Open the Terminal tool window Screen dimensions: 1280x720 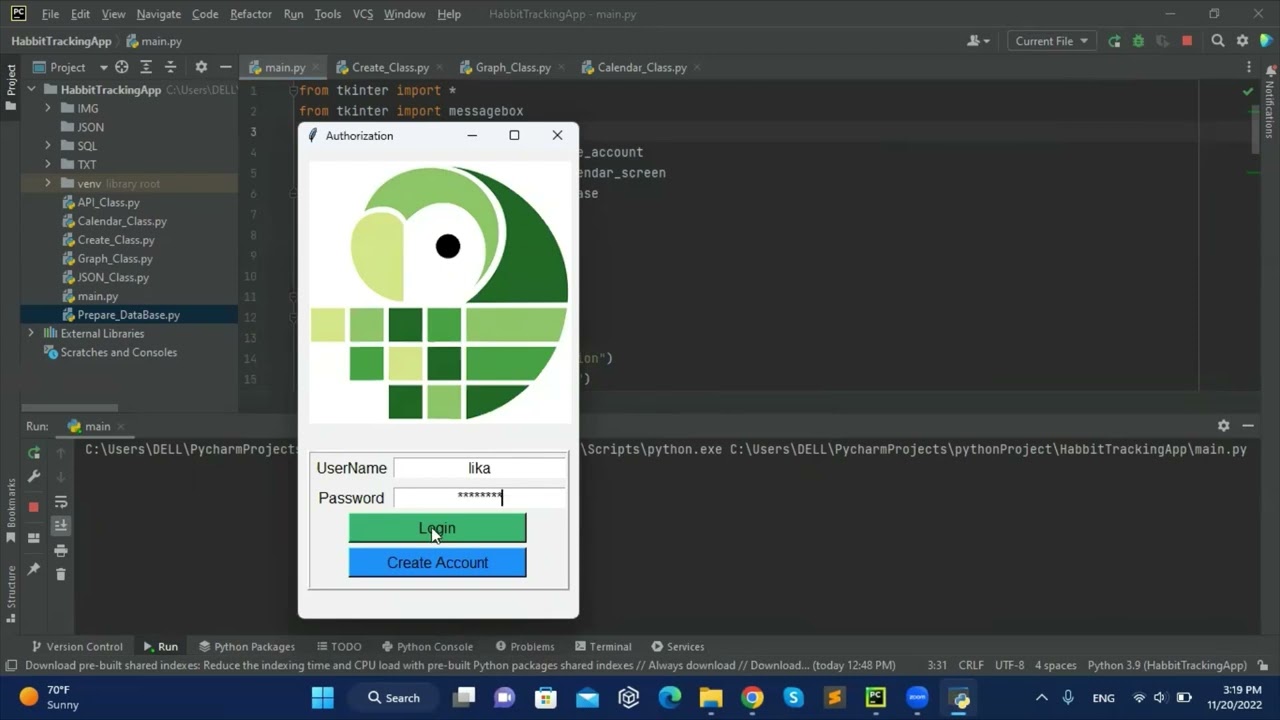click(x=602, y=646)
